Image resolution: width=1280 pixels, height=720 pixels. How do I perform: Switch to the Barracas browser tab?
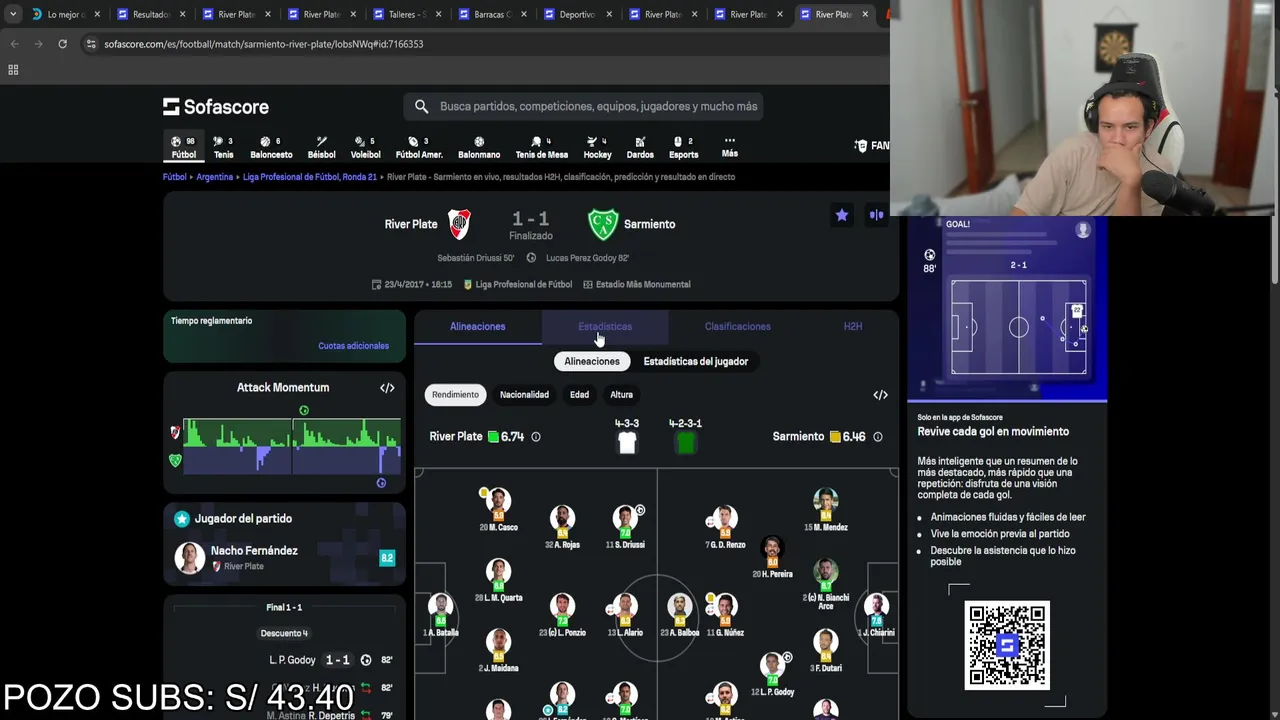click(x=492, y=15)
